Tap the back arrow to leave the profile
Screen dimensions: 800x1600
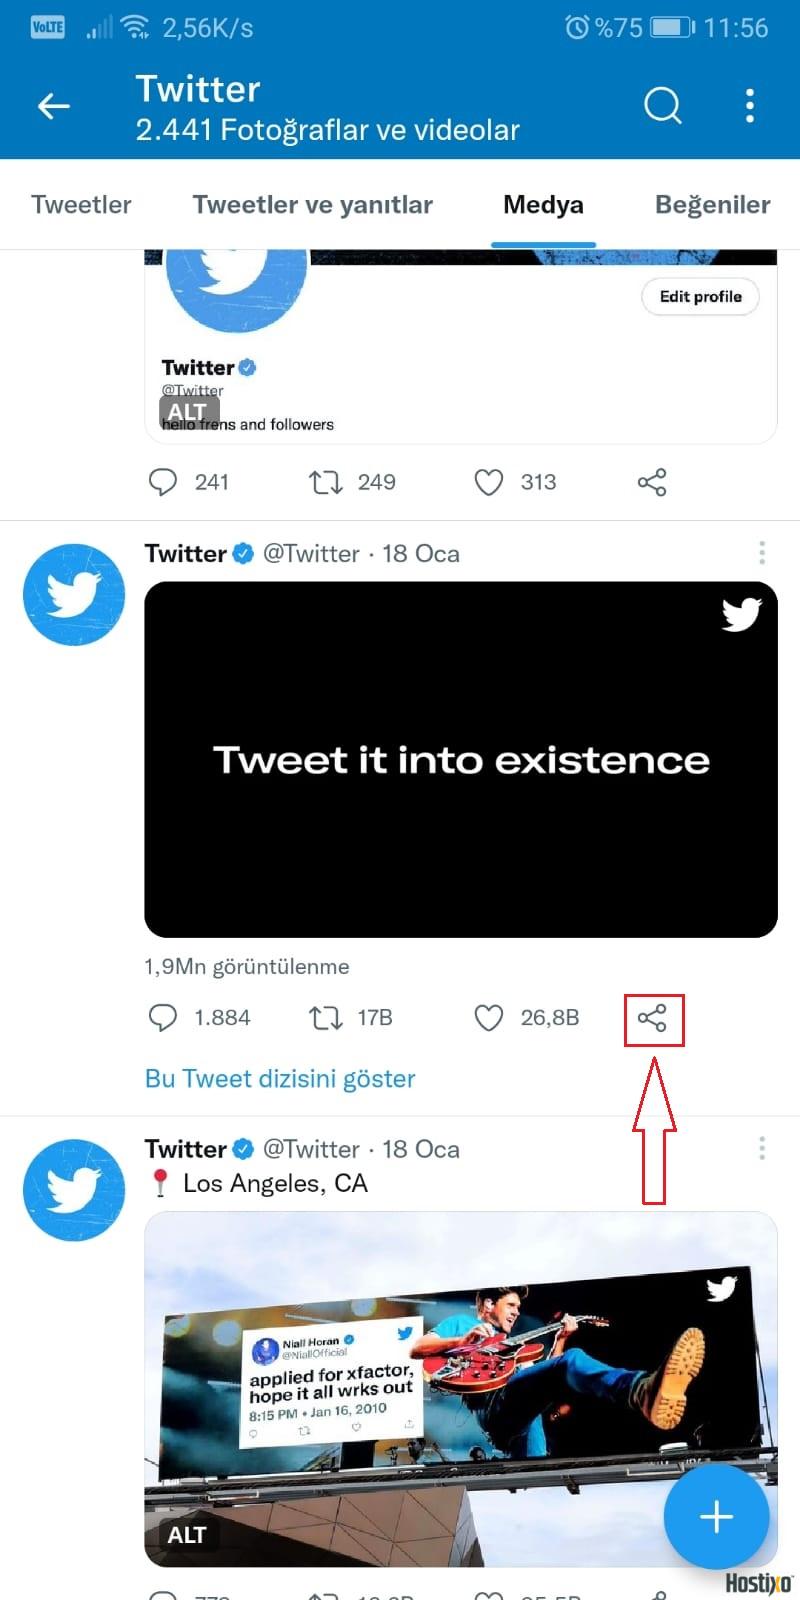pos(54,105)
